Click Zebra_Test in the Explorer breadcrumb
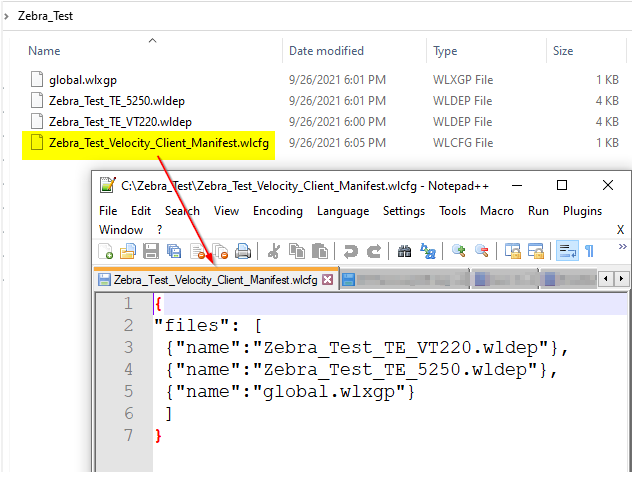 (x=46, y=16)
